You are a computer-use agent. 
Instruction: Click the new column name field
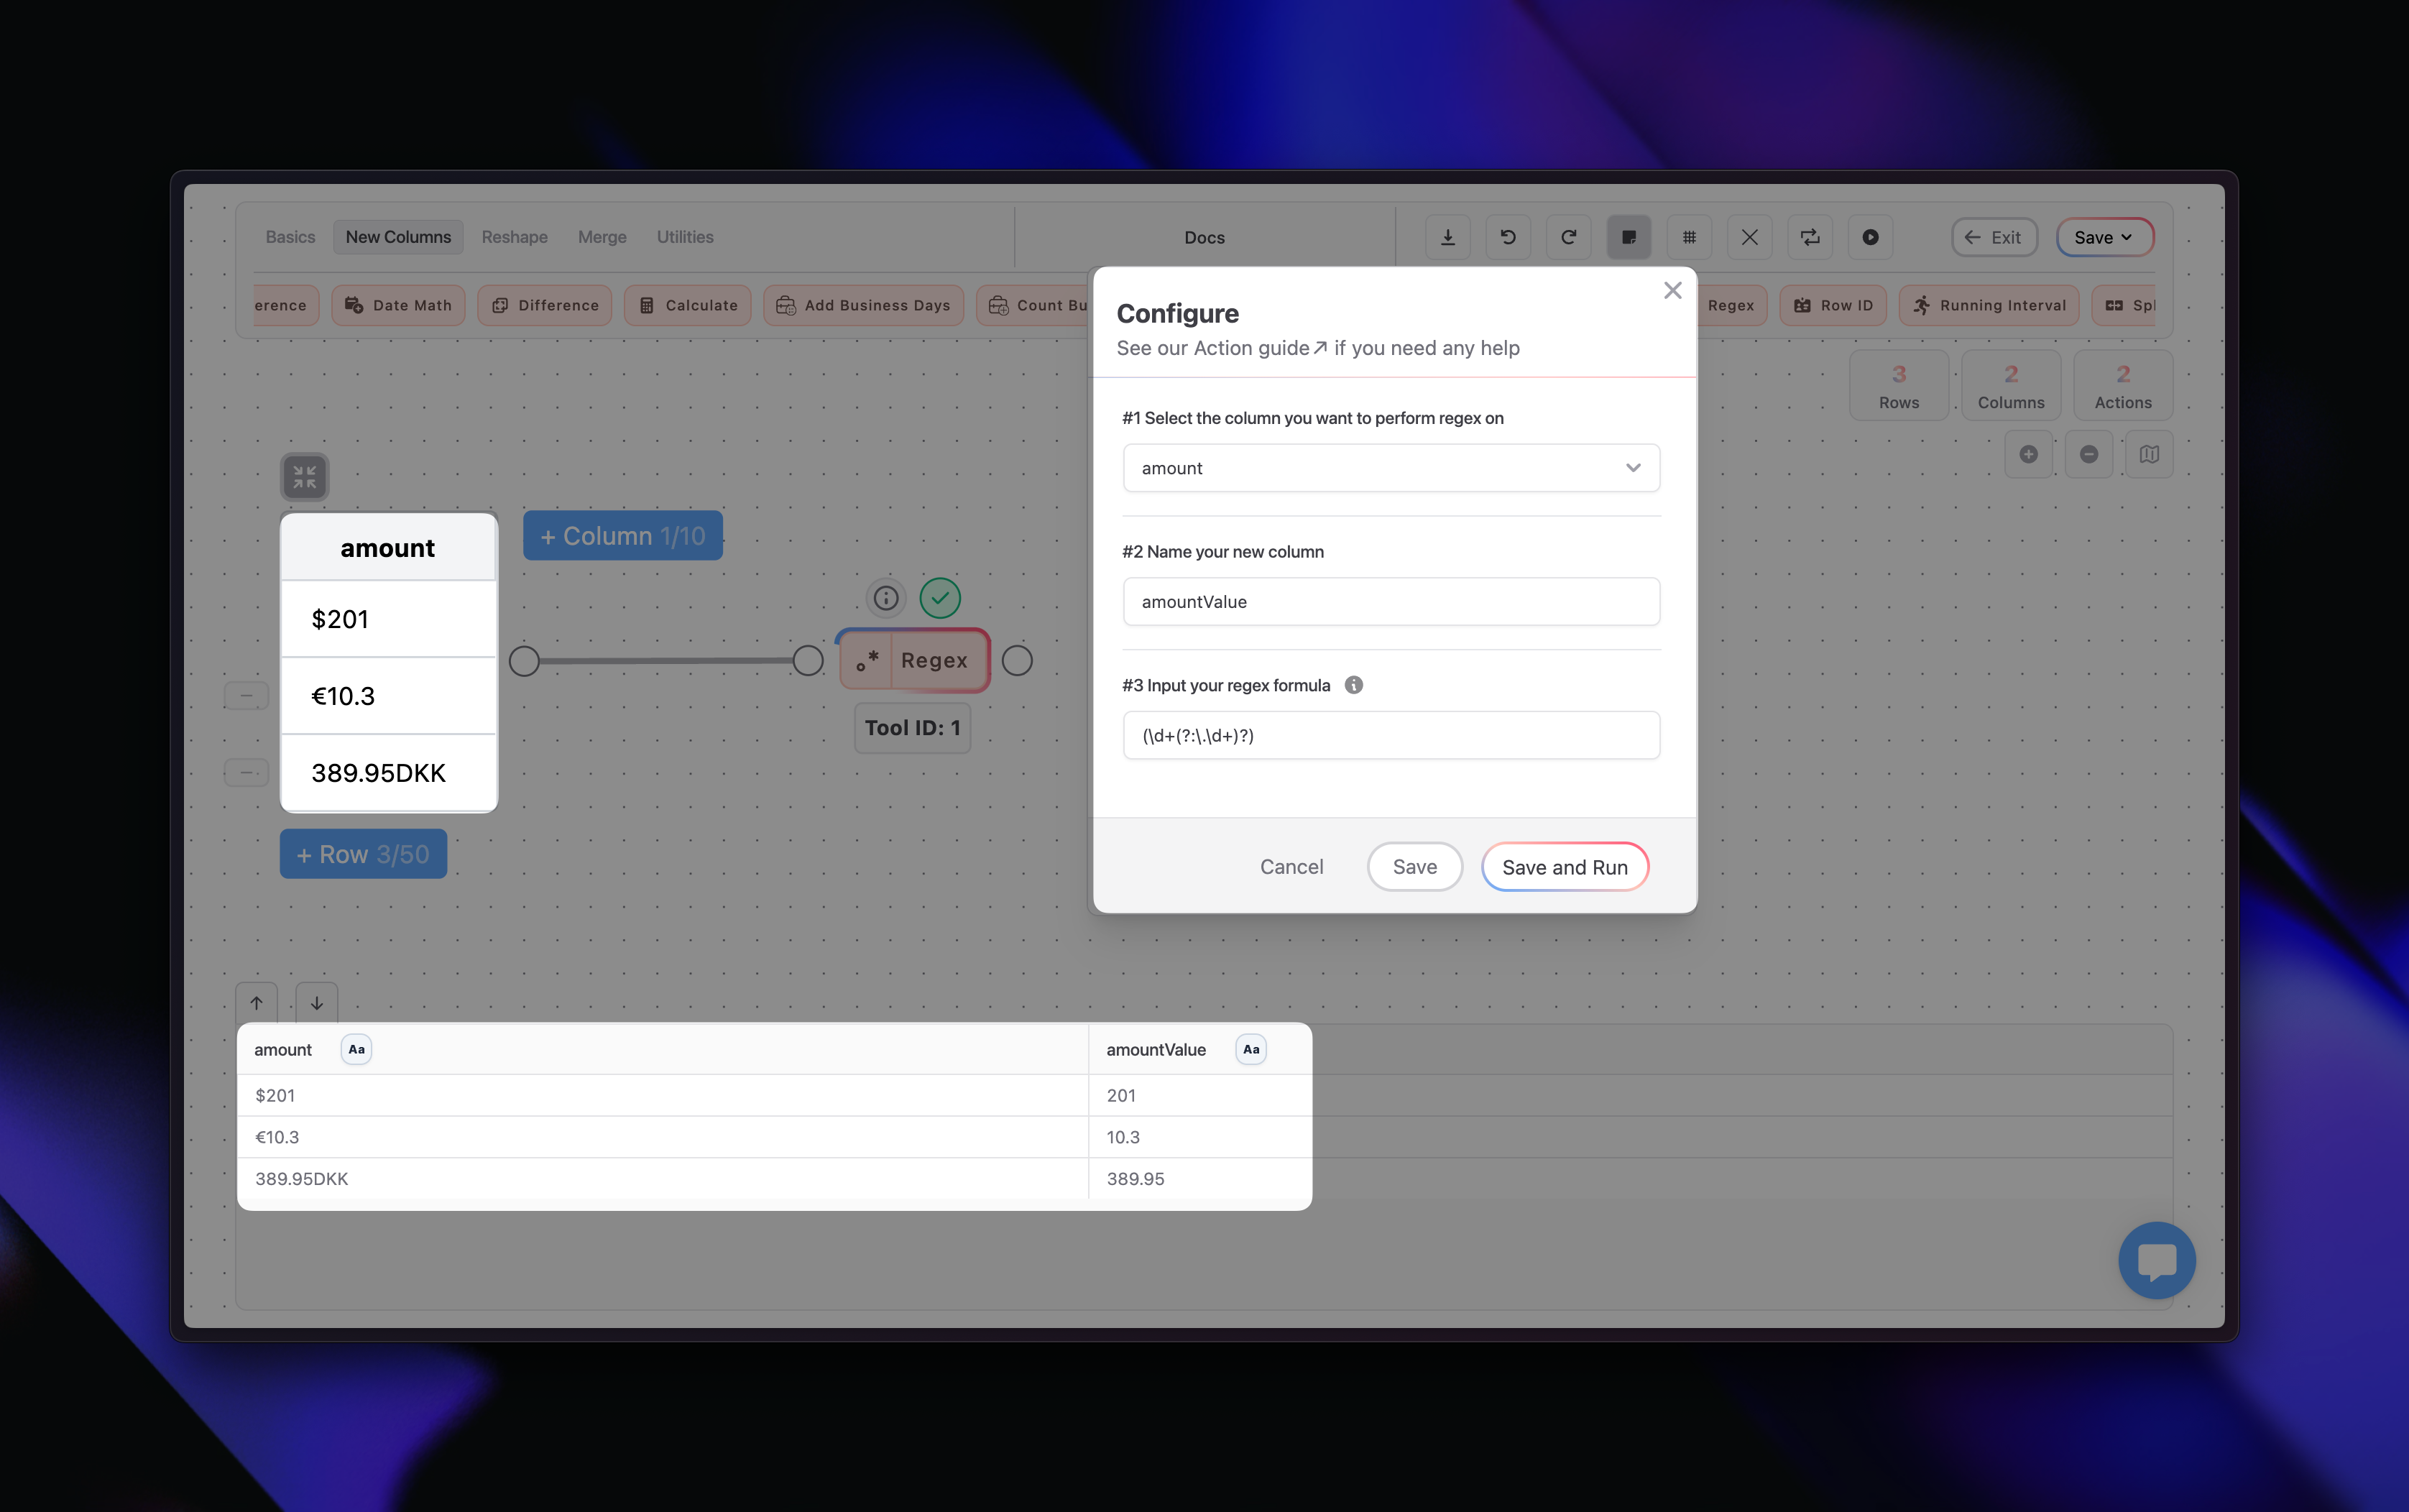[x=1391, y=602]
